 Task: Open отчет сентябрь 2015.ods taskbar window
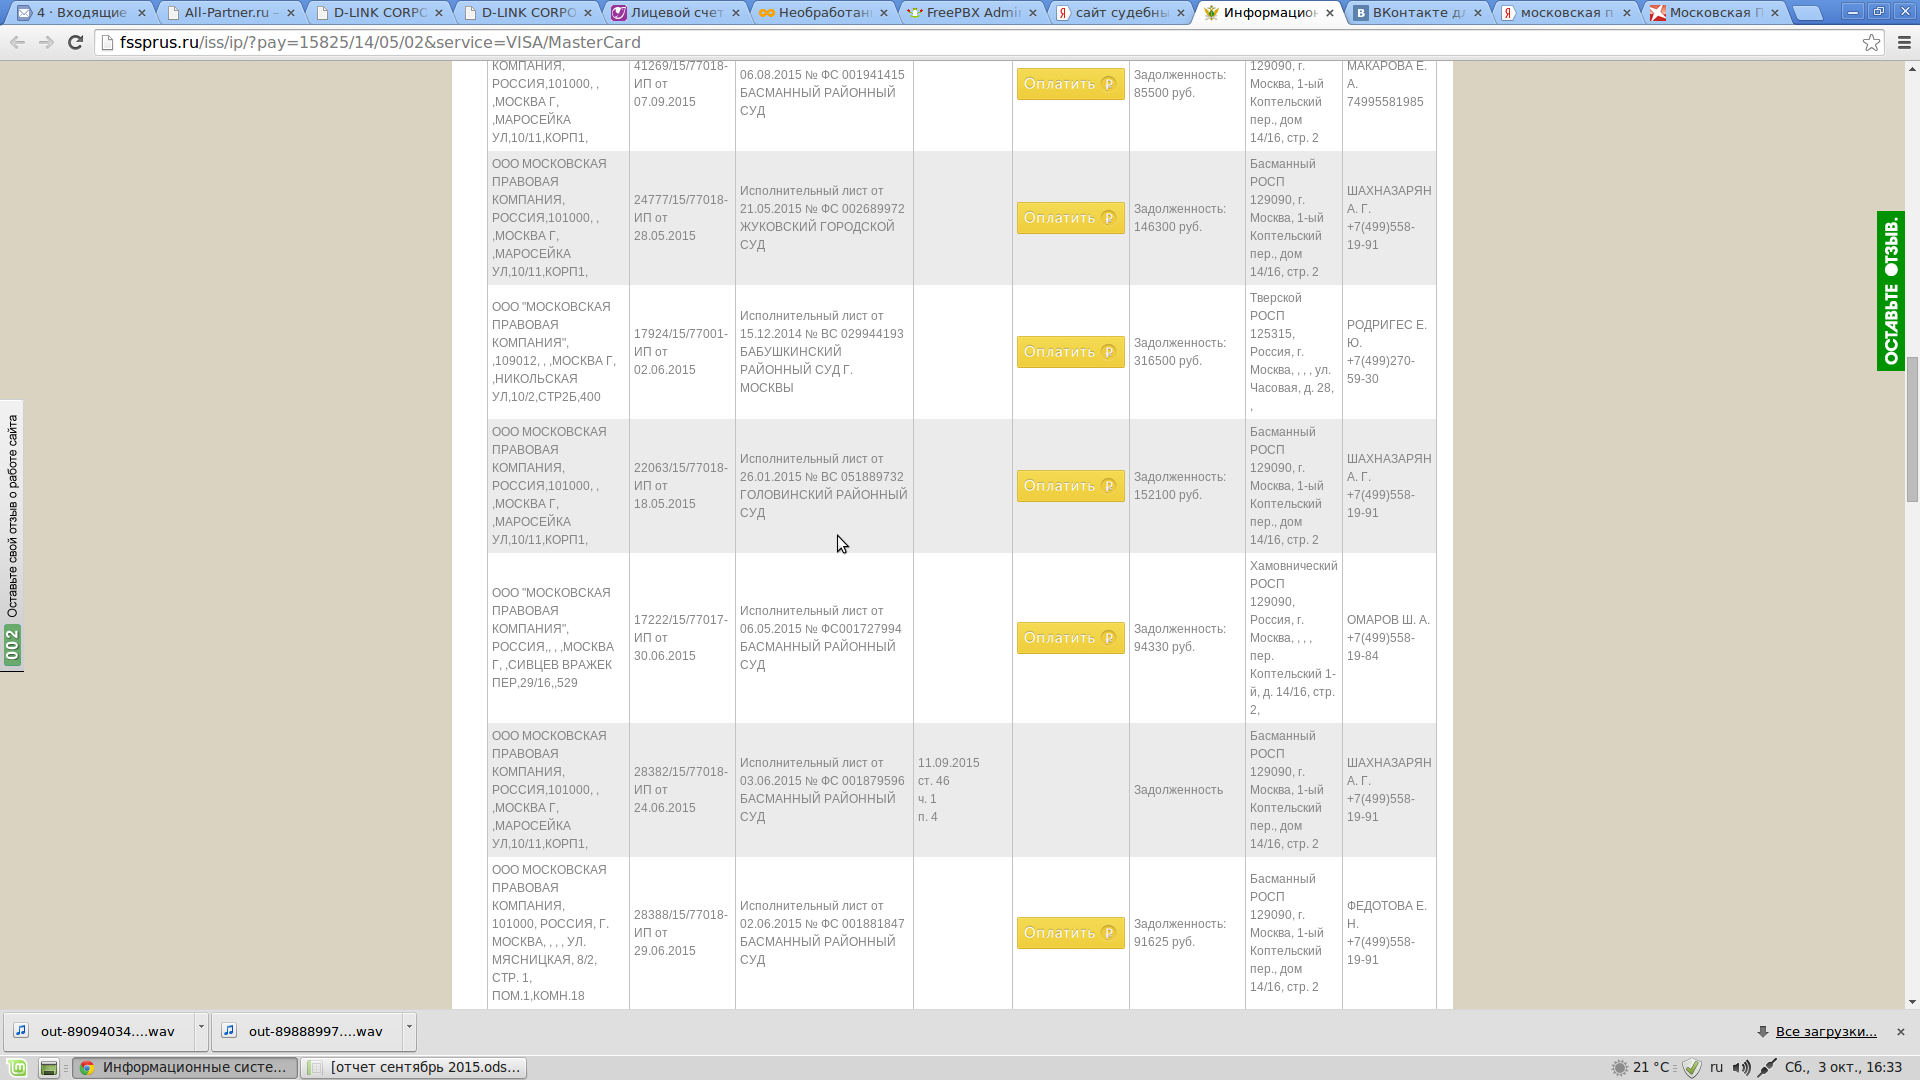(414, 1067)
